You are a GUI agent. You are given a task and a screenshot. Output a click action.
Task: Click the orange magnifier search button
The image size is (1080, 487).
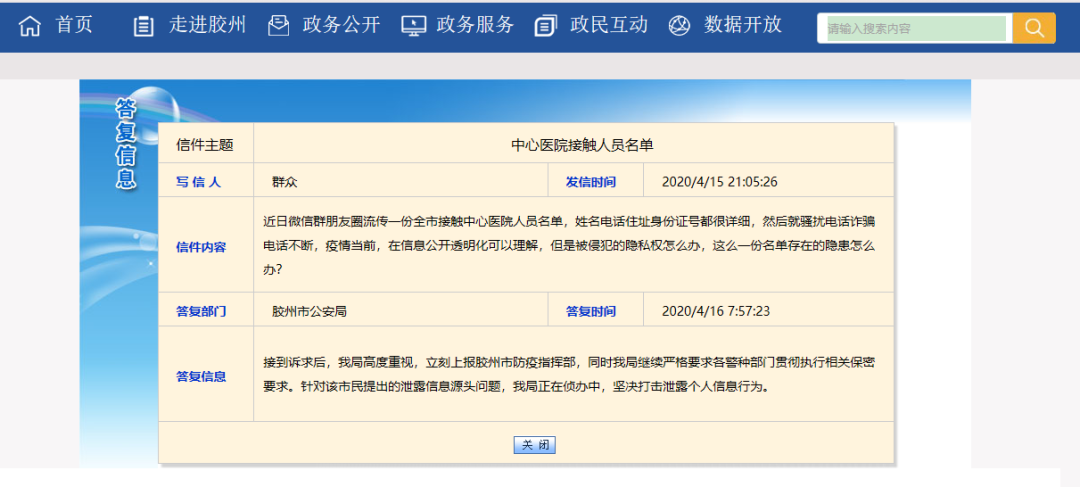point(1034,28)
